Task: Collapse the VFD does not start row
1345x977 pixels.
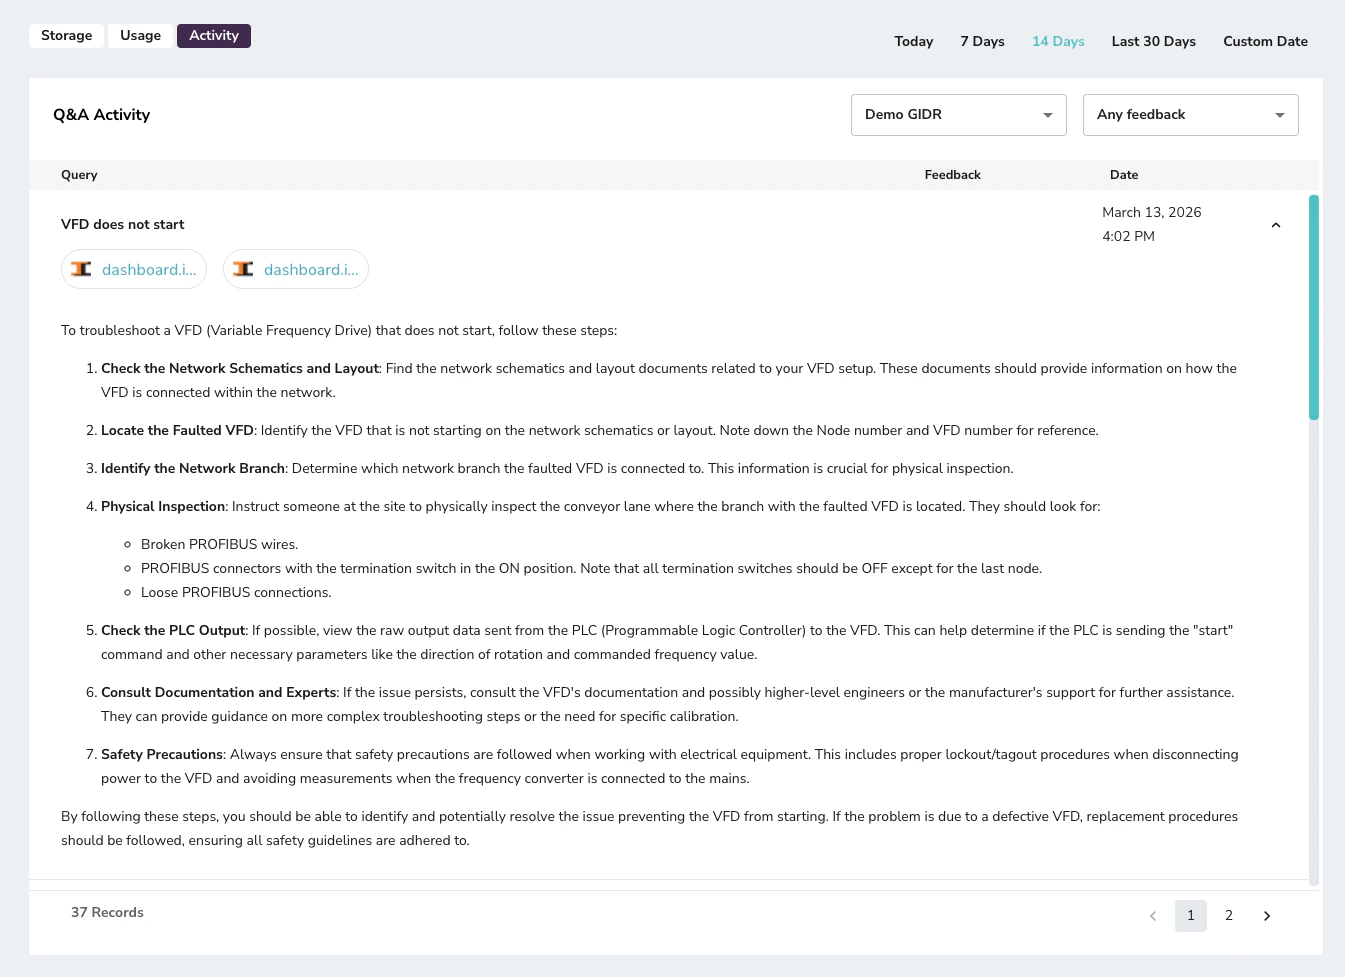Action: click(x=1276, y=225)
